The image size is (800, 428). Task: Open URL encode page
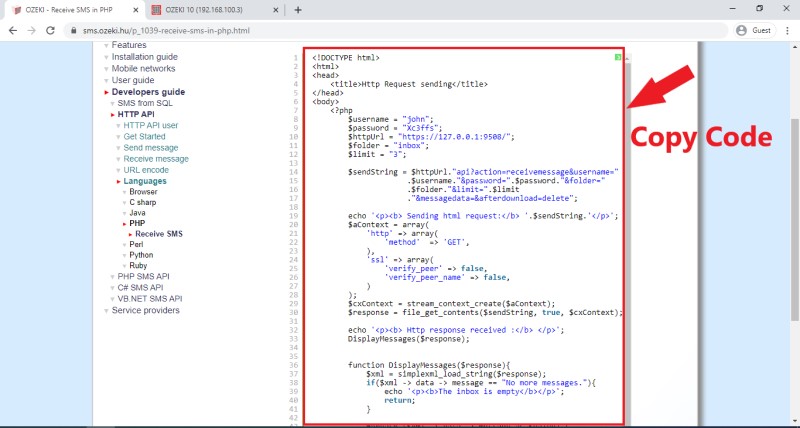(x=146, y=170)
